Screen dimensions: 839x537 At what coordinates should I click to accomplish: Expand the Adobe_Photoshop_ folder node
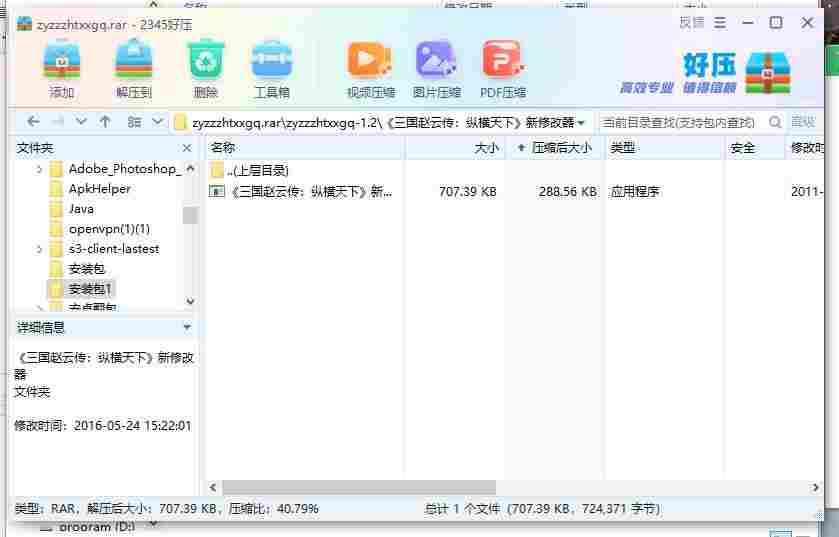click(x=39, y=170)
